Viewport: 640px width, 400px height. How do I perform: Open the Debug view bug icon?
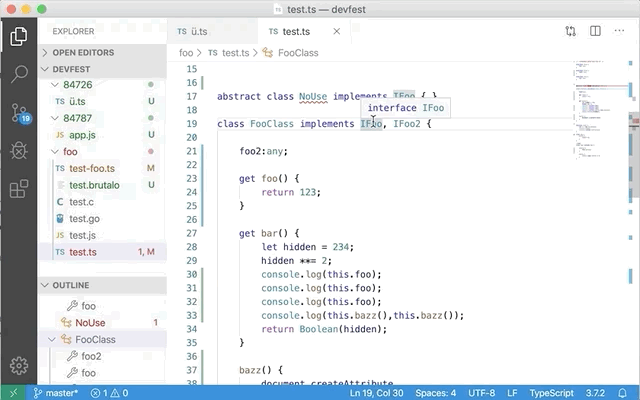19,151
